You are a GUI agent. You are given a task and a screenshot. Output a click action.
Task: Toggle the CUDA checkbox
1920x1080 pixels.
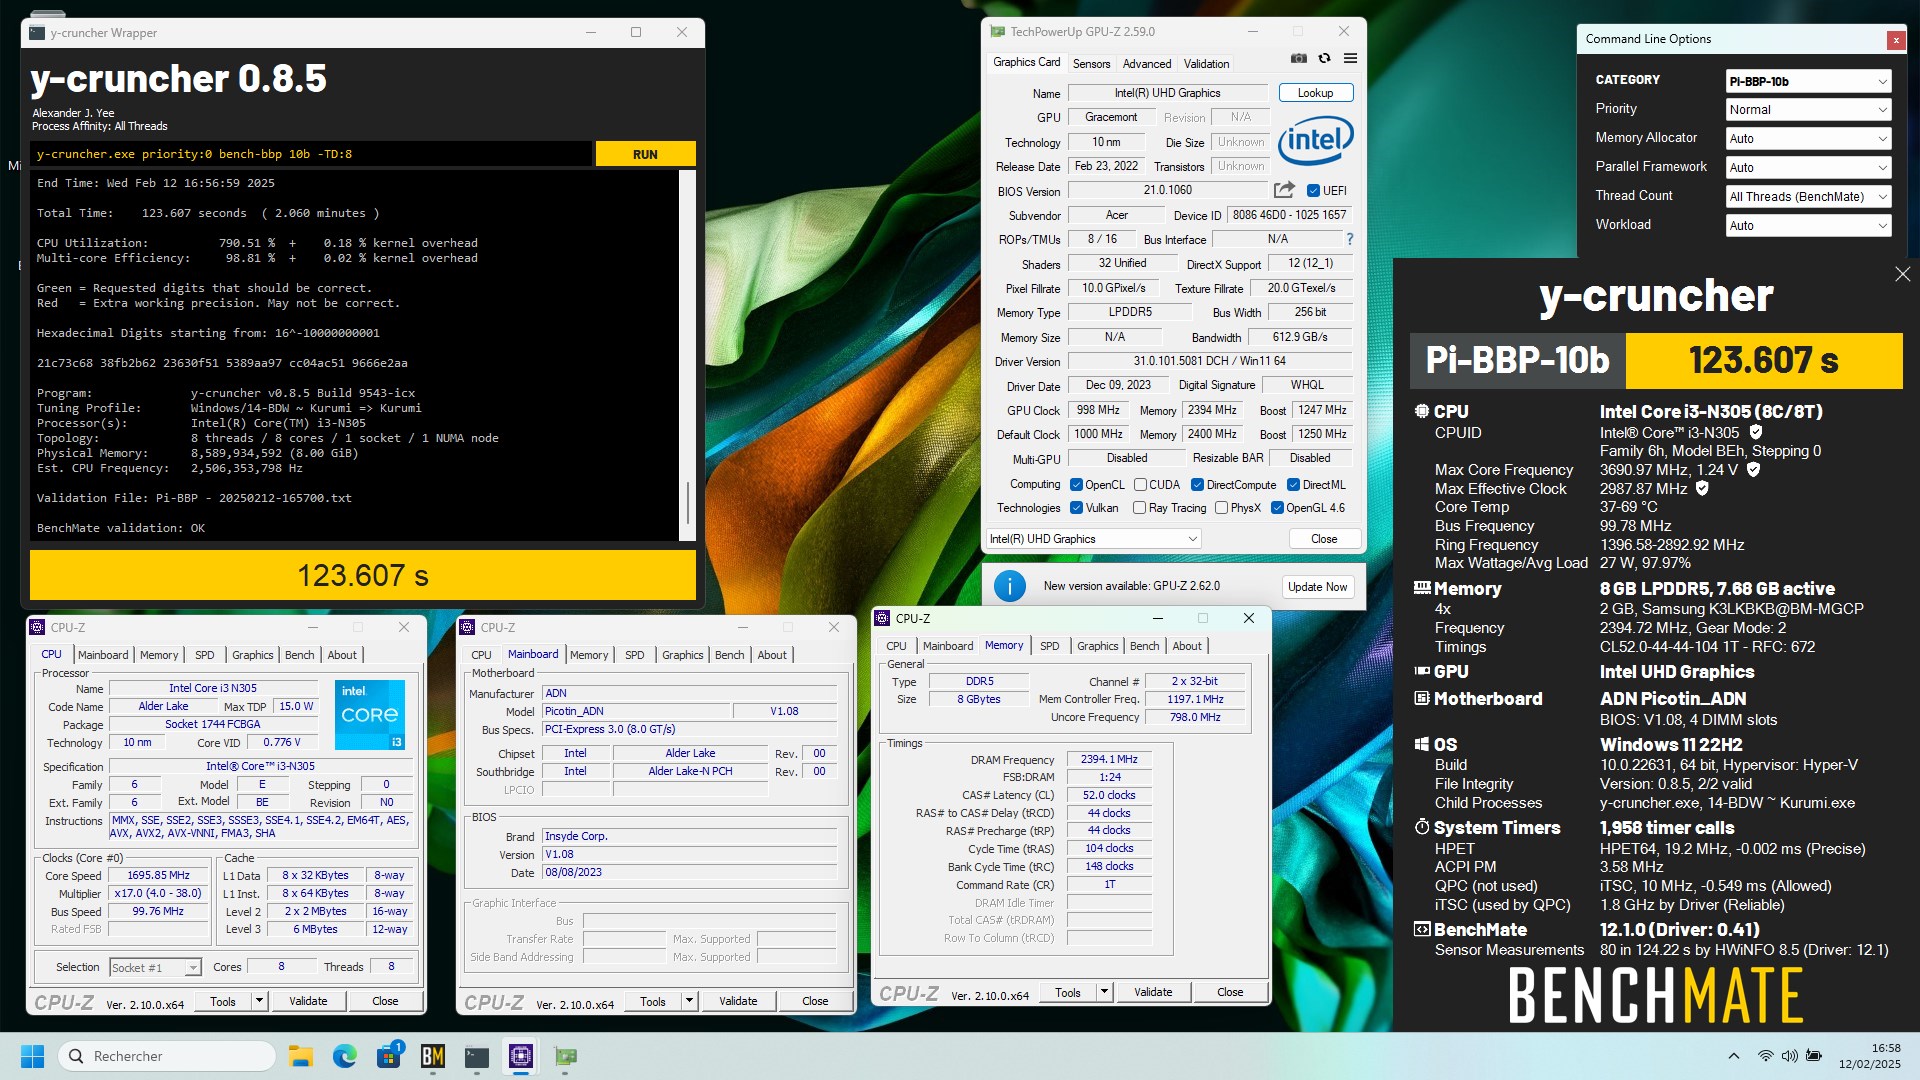tap(1140, 485)
